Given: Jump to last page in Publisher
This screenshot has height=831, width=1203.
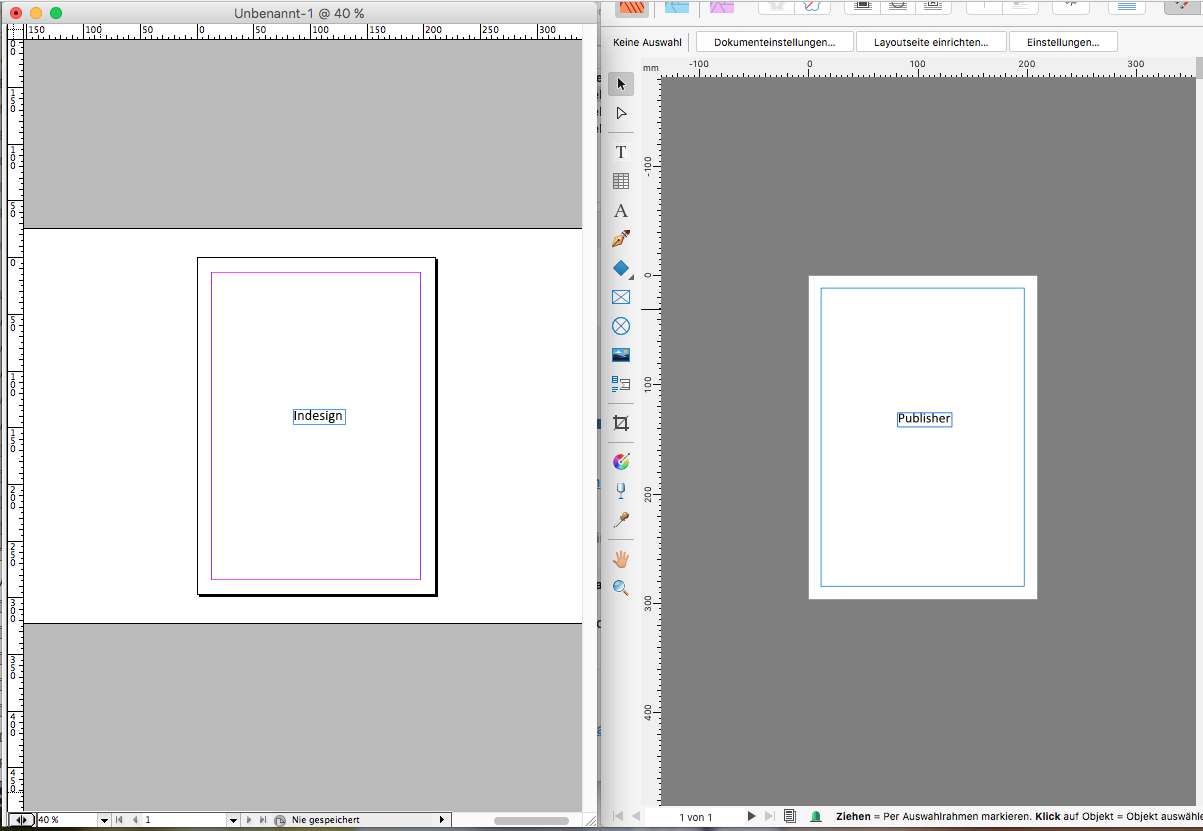Looking at the screenshot, I should tap(770, 817).
